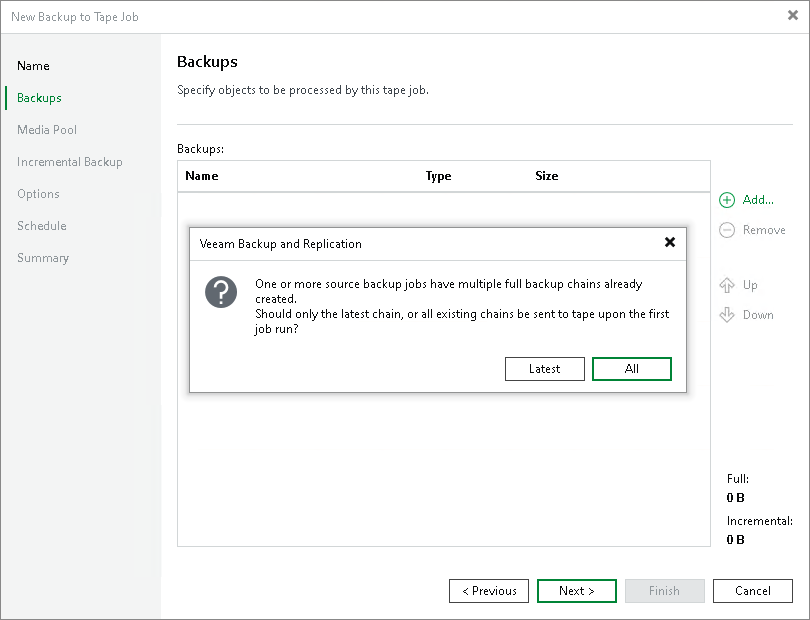Screen dimensions: 810x620
Task: Open the Incremental Backup step
Action: 70,162
